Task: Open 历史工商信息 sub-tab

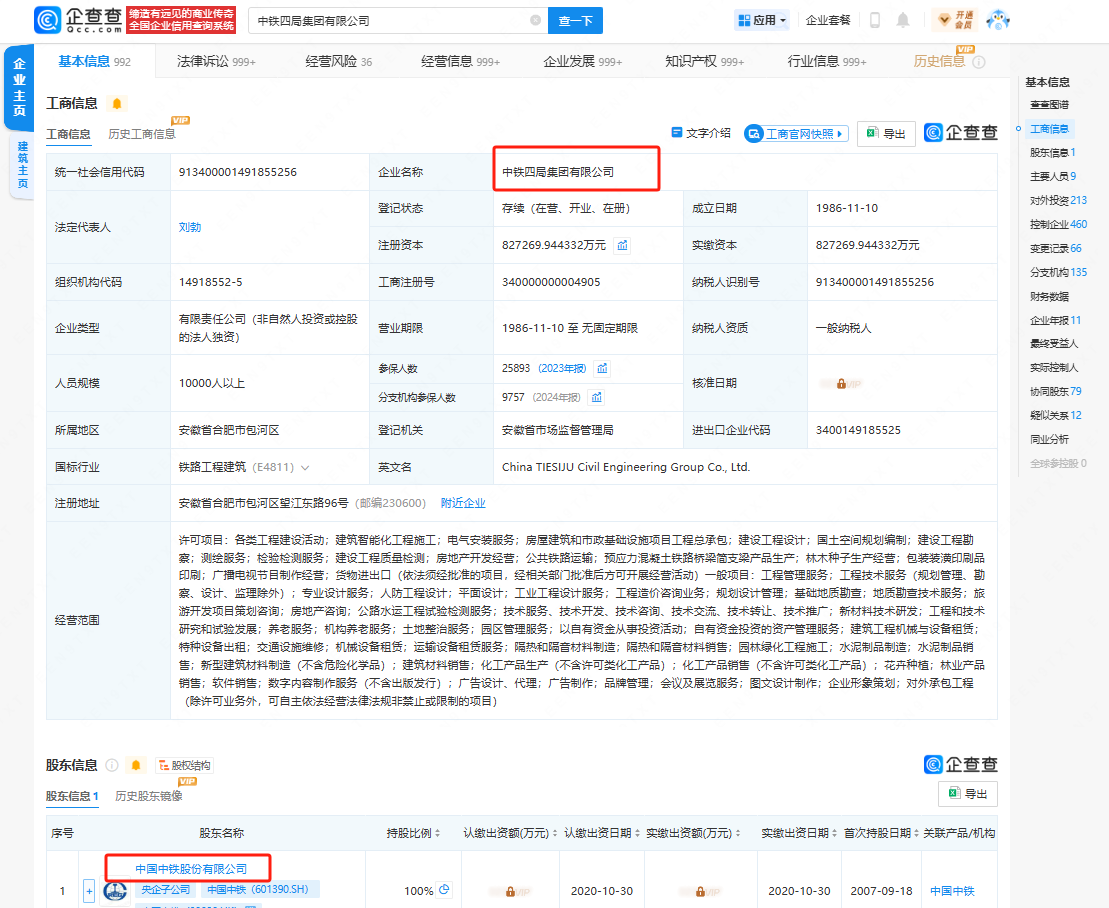Action: point(141,134)
